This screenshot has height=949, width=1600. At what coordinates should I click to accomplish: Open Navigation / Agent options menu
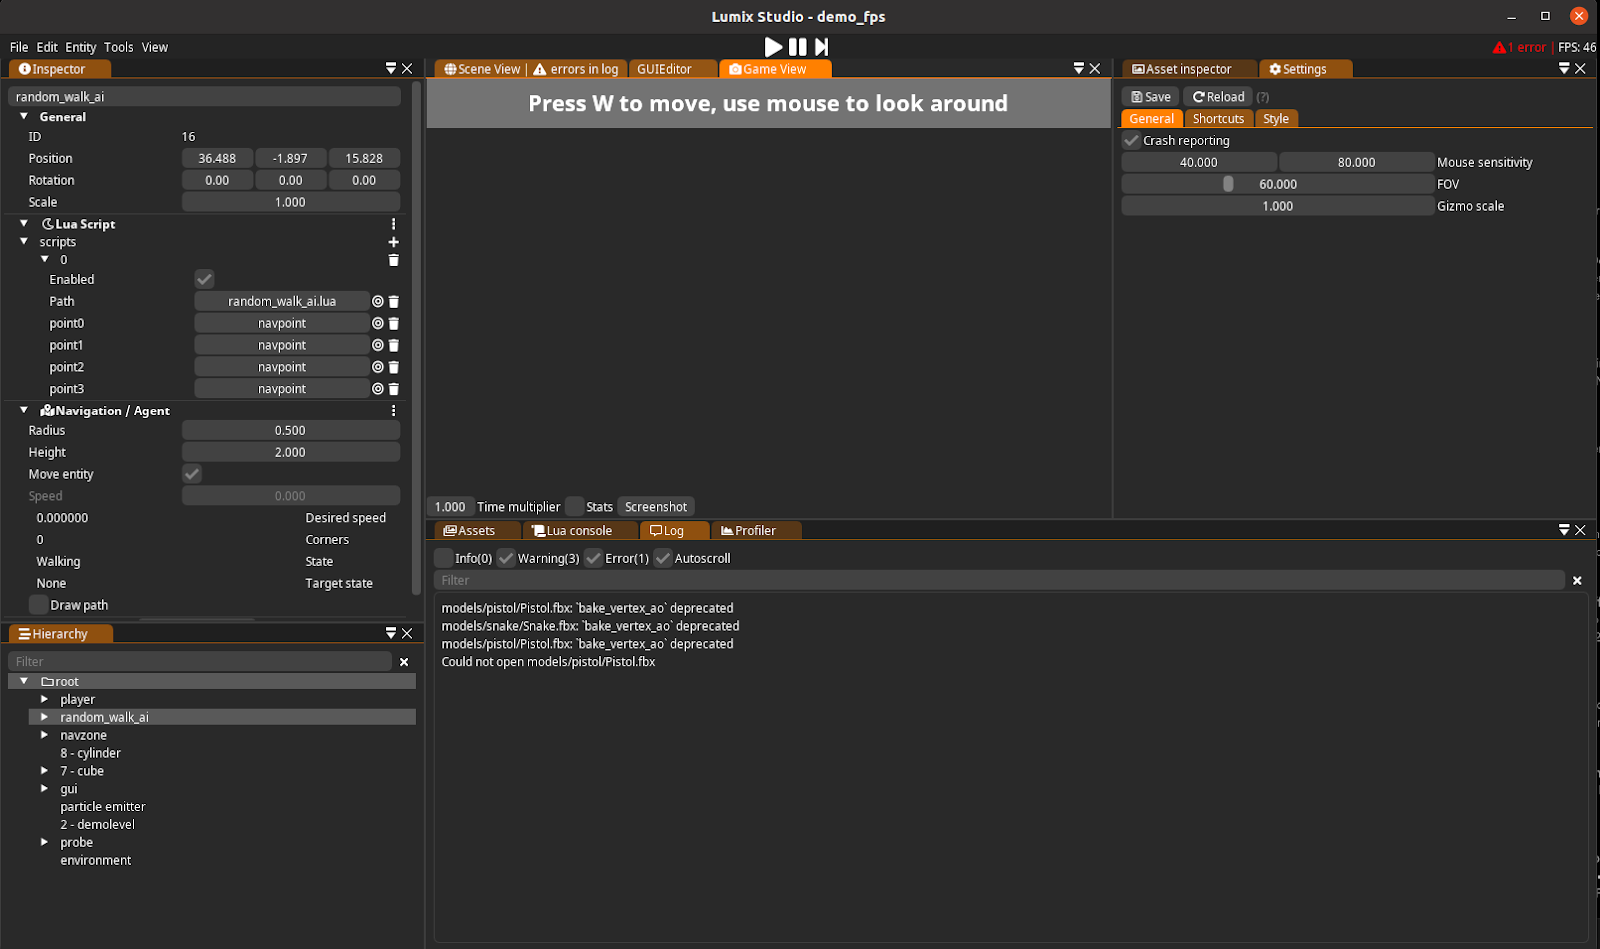point(393,411)
